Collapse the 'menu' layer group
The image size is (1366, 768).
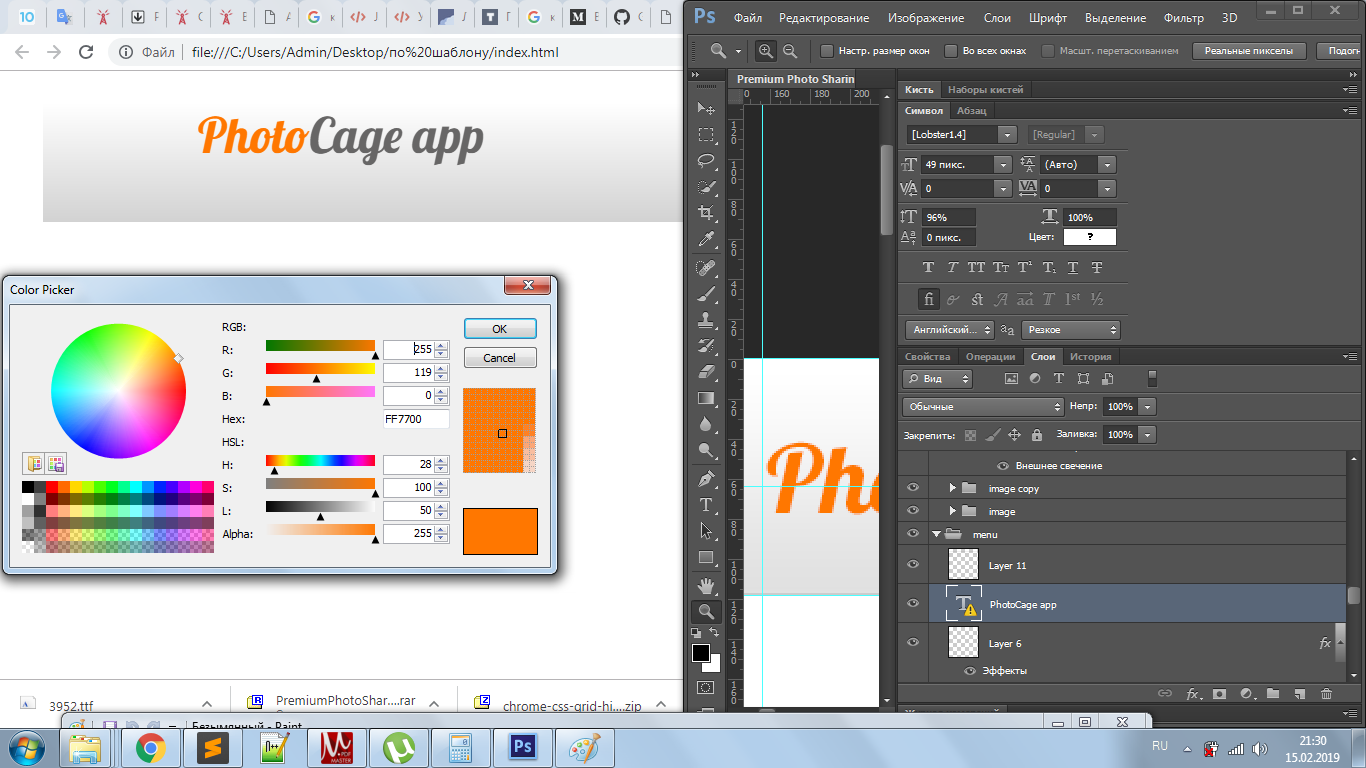(936, 534)
